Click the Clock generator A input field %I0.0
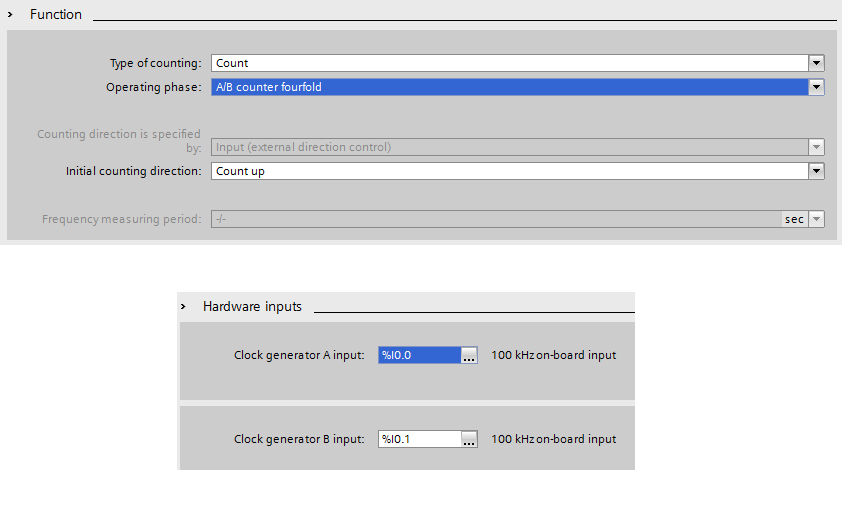This screenshot has width=842, height=511. 419,355
